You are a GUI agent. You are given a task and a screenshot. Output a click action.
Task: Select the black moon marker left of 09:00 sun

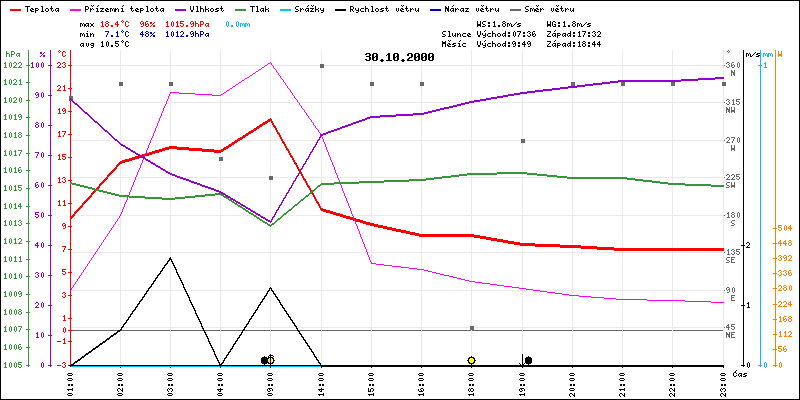pos(264,360)
